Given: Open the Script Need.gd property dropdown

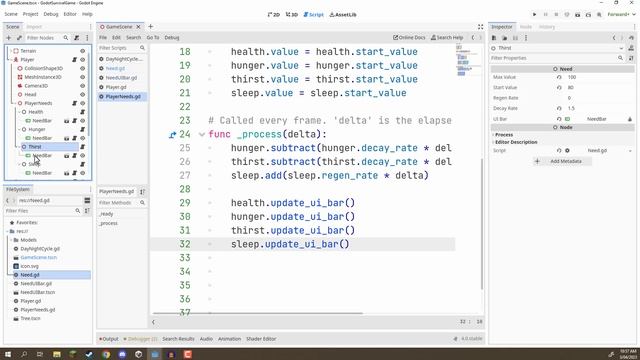Looking at the screenshot, I should pyautogui.click(x=631, y=151).
